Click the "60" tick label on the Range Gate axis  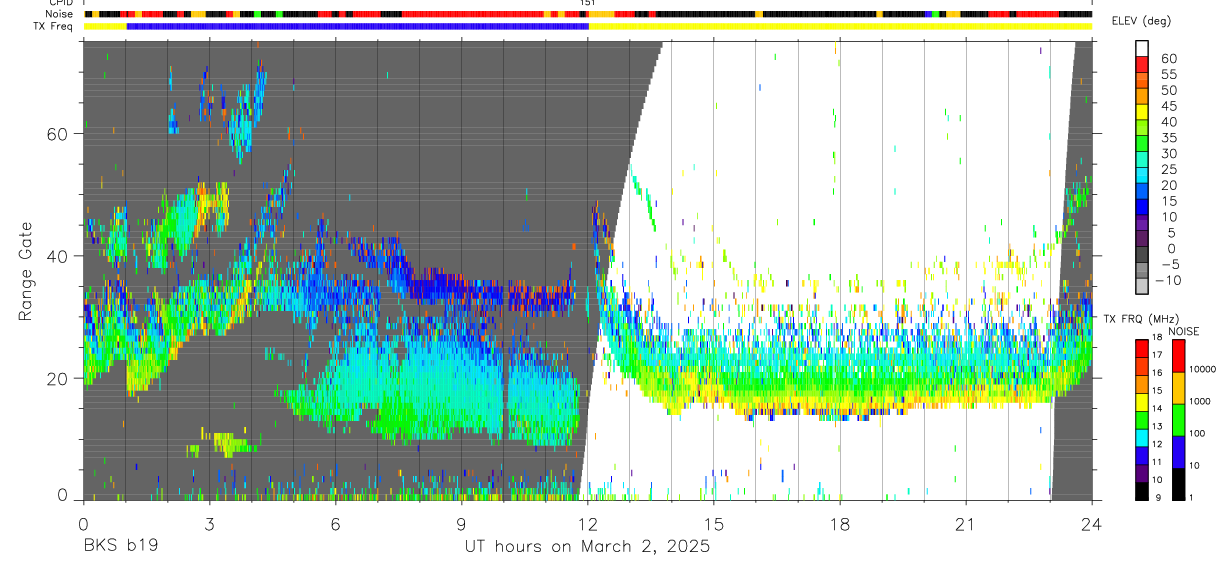(58, 134)
